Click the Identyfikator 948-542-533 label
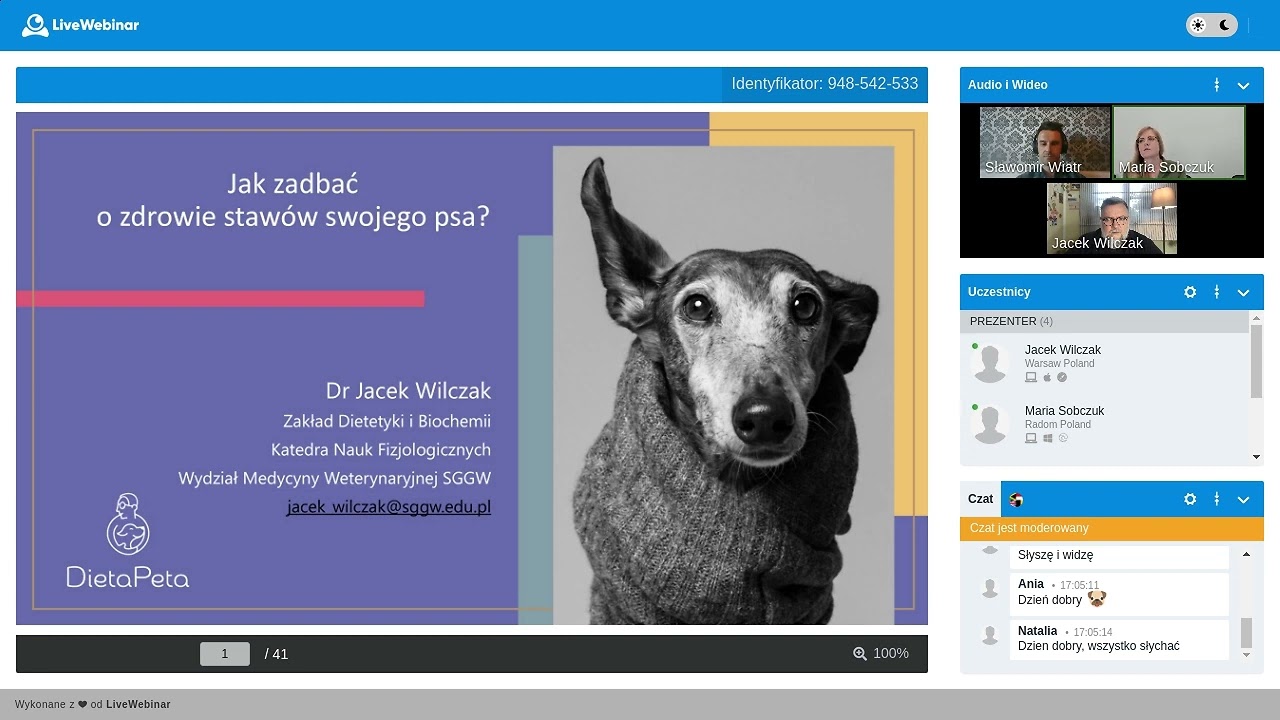Image resolution: width=1280 pixels, height=720 pixels. 825,84
